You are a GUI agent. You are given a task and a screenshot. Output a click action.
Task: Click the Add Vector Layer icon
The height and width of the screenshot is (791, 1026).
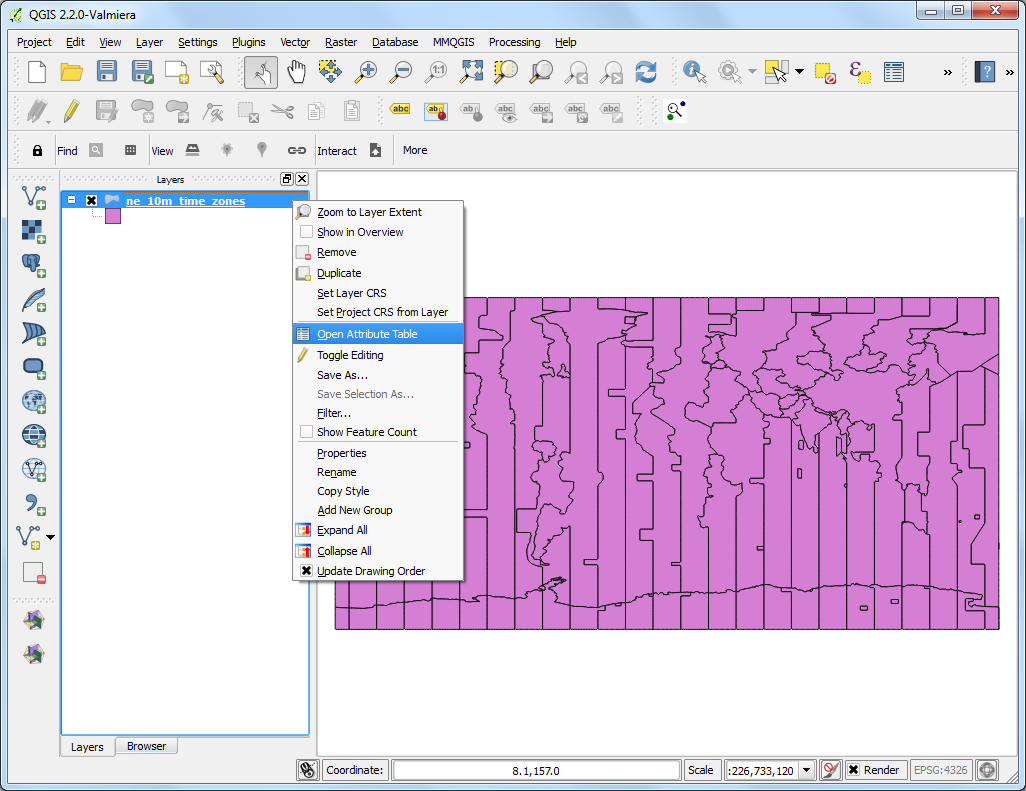click(34, 197)
